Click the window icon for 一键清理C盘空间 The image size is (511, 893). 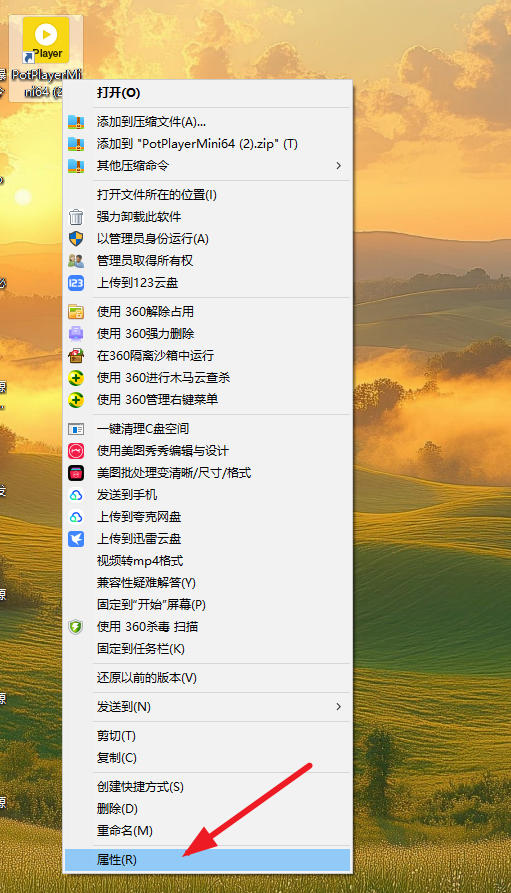tap(76, 429)
